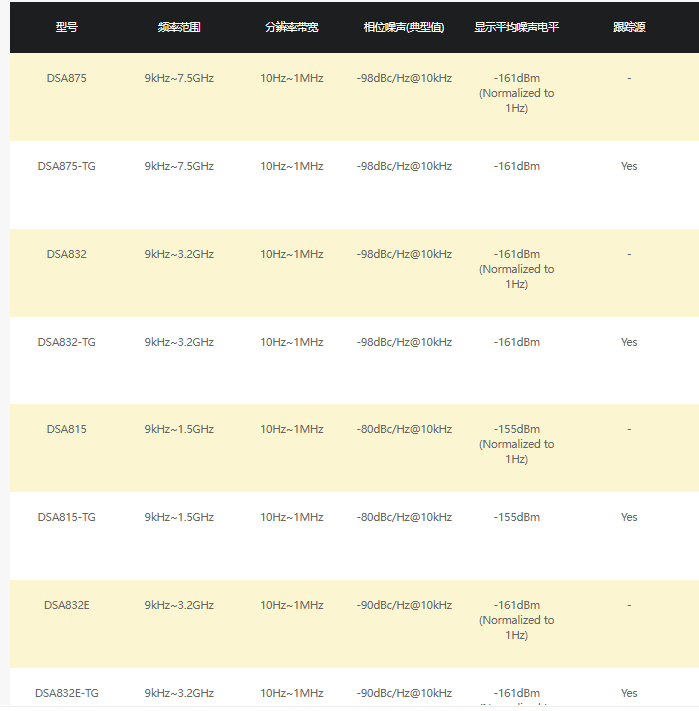Select the 显示平均噪声电平 column header
This screenshot has height=711, width=699.
coord(516,27)
